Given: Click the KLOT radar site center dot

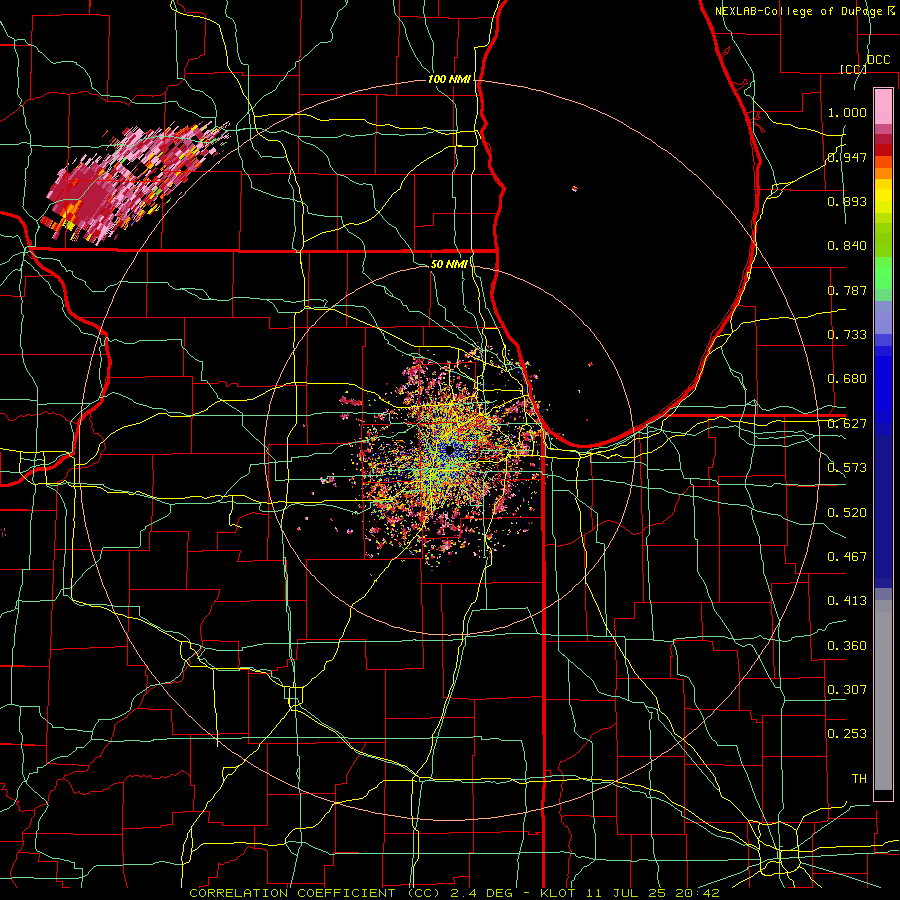Looking at the screenshot, I should (449, 449).
